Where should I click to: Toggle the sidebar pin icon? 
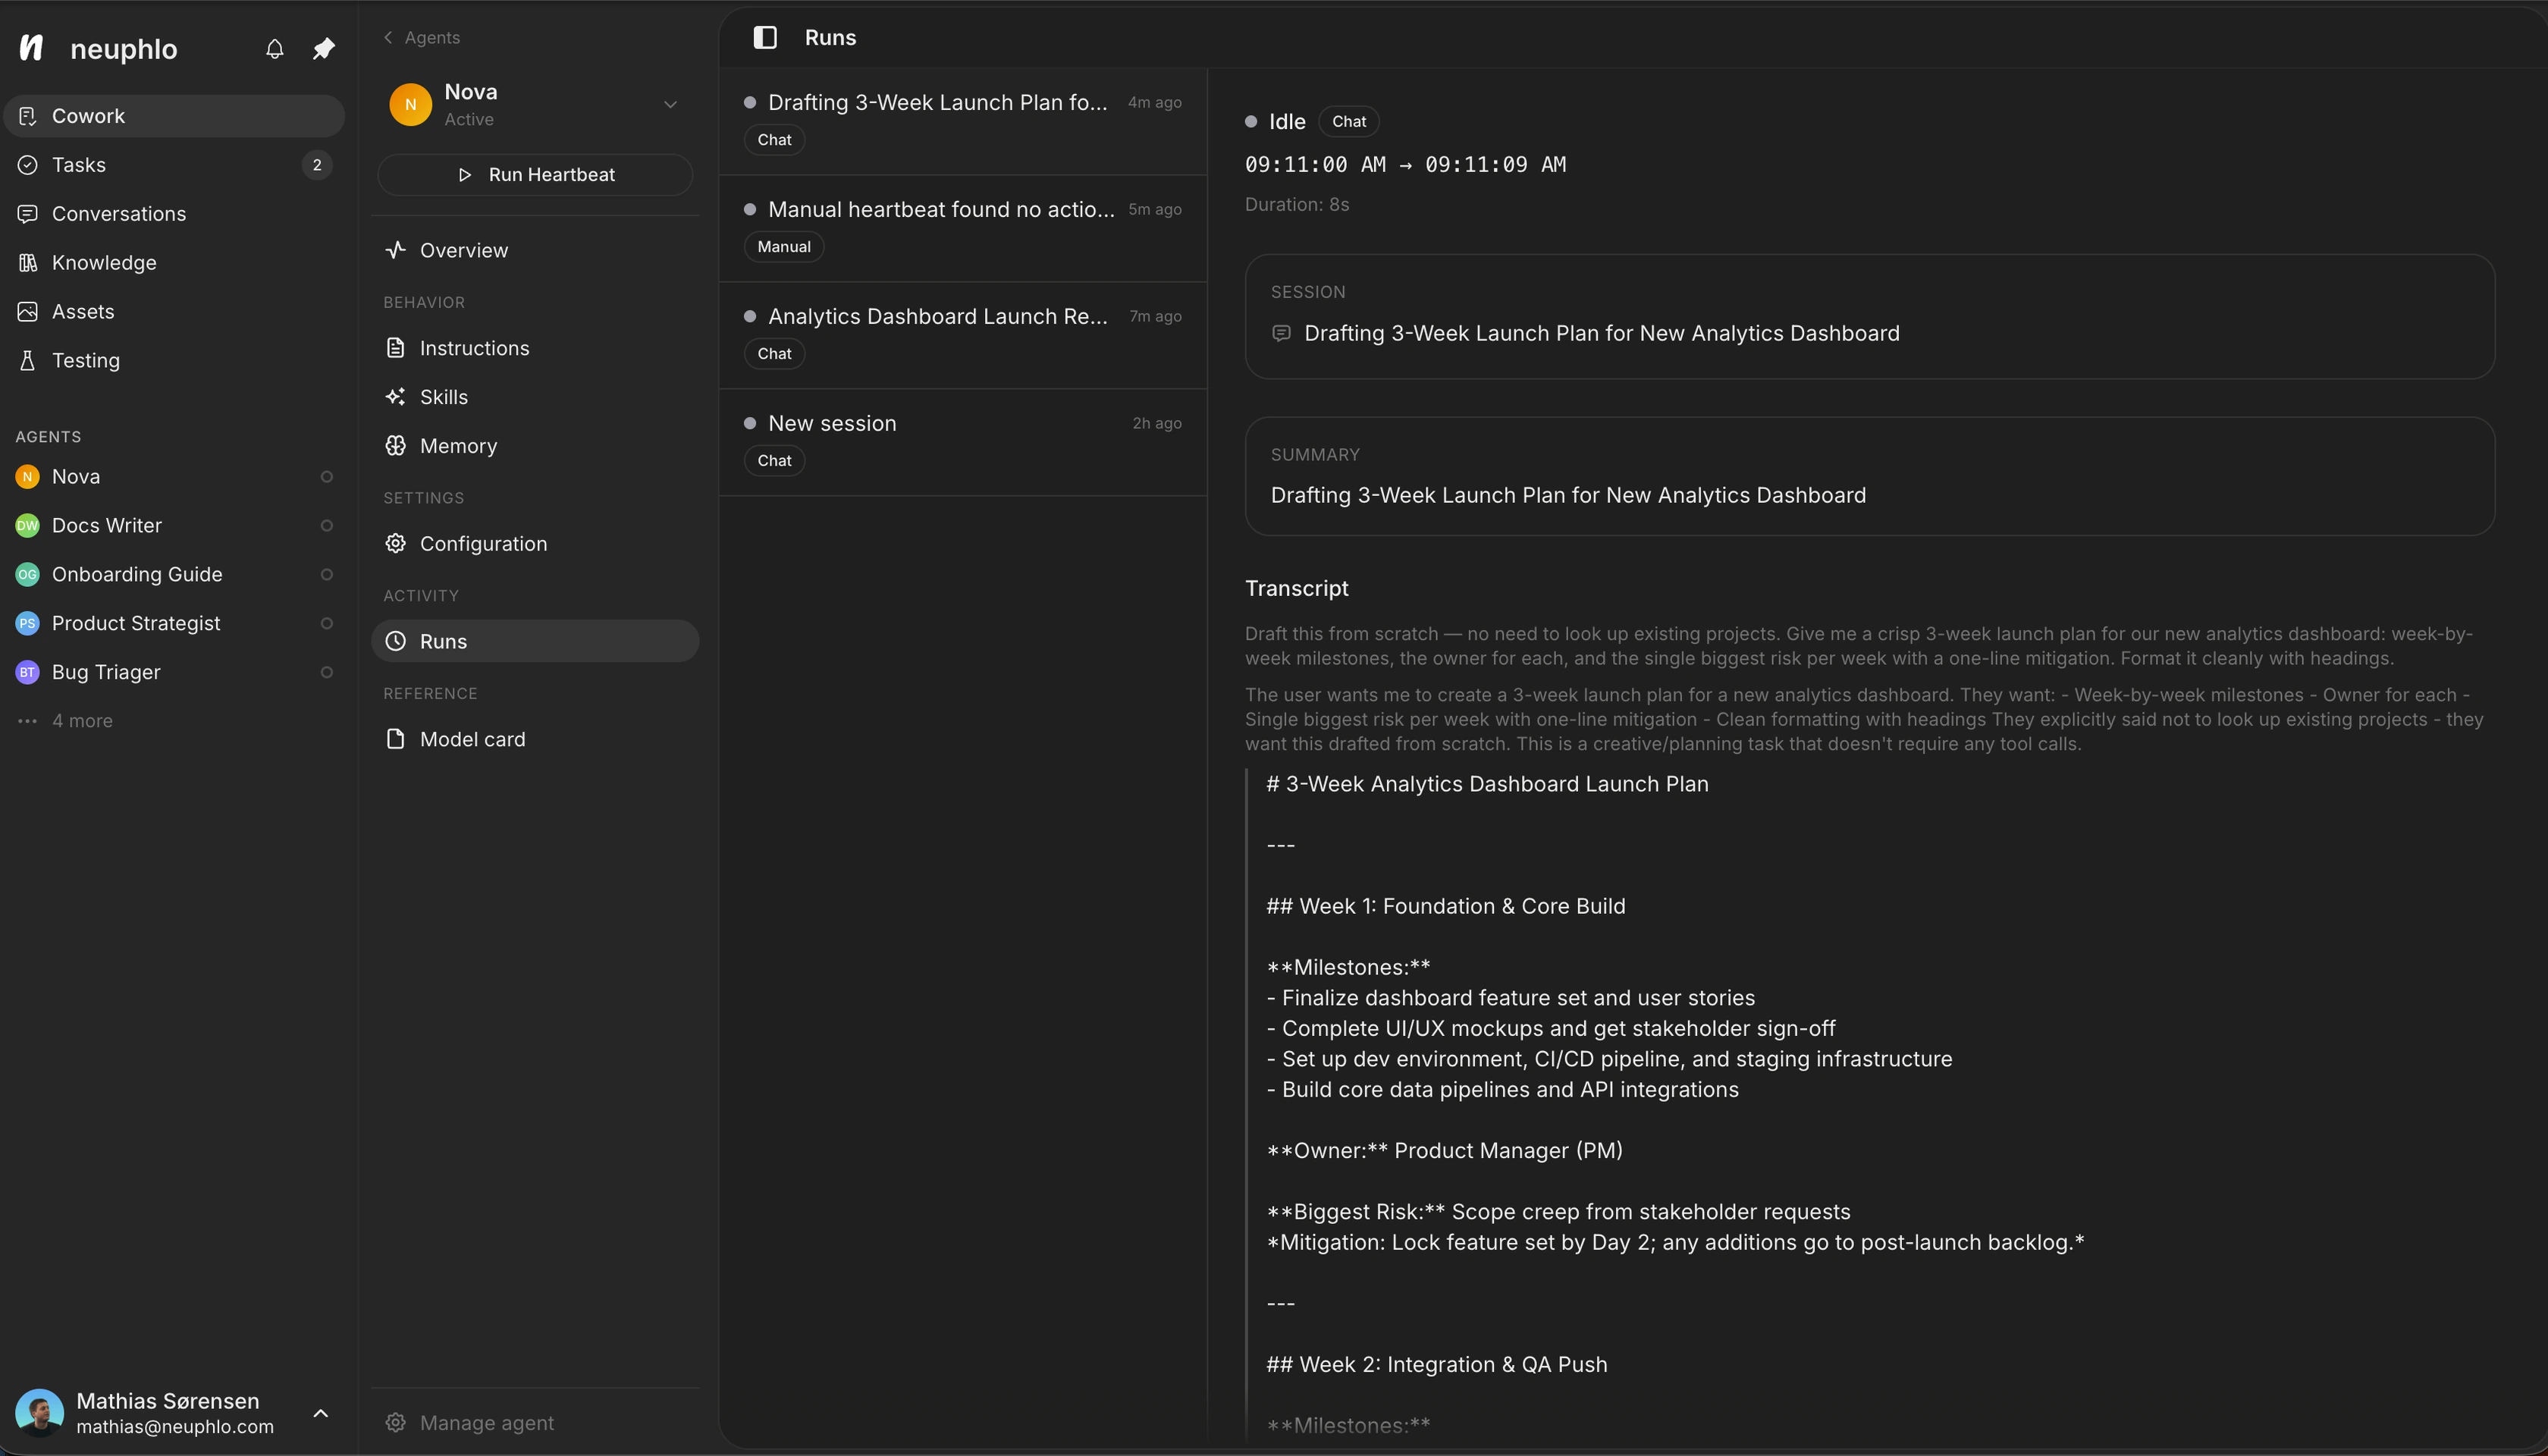(323, 48)
